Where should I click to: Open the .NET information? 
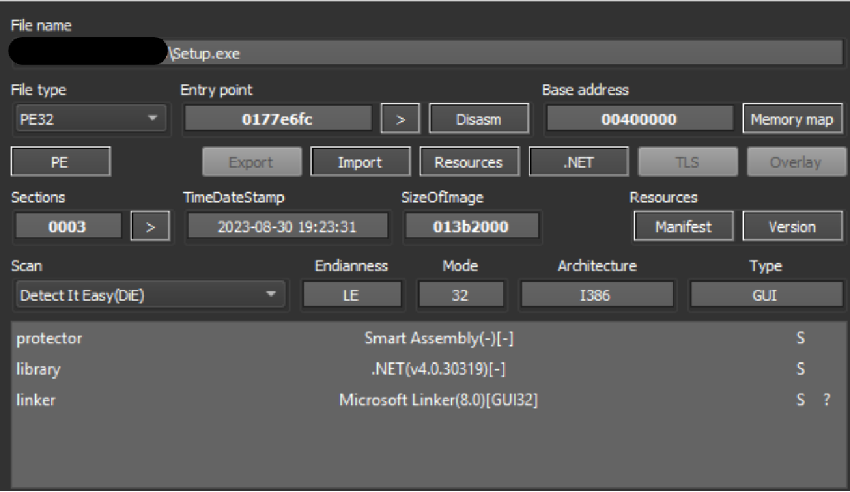tap(579, 162)
